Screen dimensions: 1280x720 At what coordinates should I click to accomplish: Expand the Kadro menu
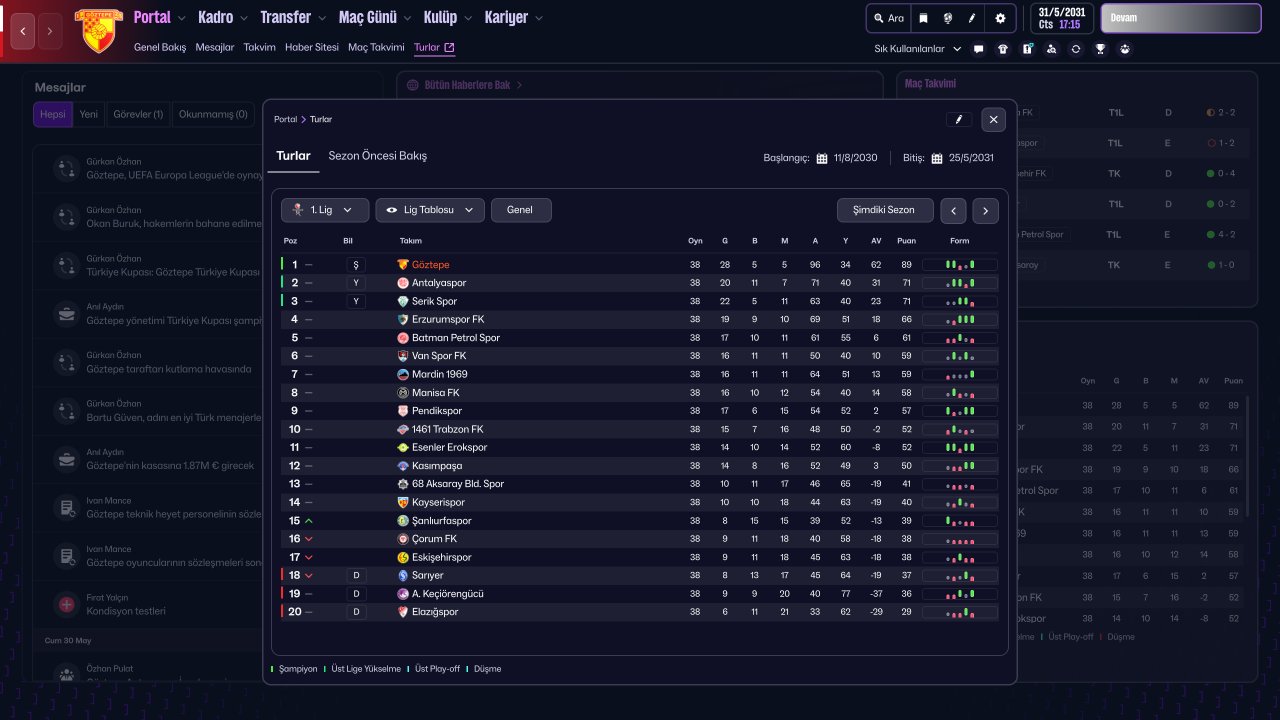click(x=223, y=17)
